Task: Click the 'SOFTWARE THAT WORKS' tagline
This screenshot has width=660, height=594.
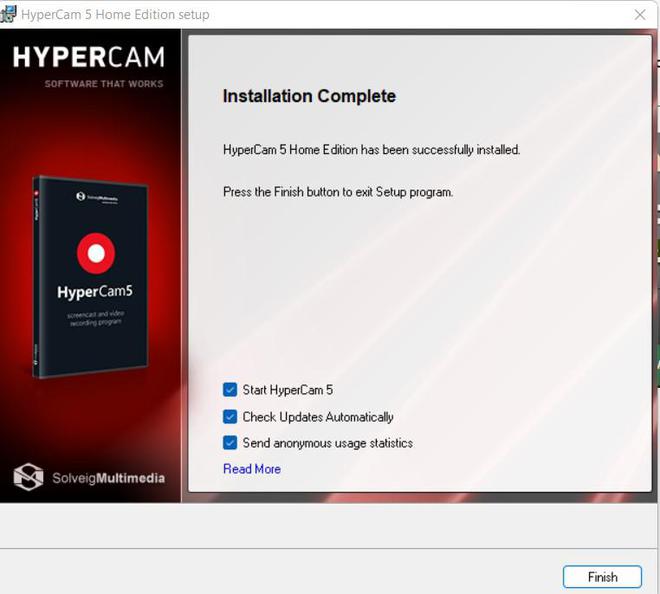Action: point(104,84)
